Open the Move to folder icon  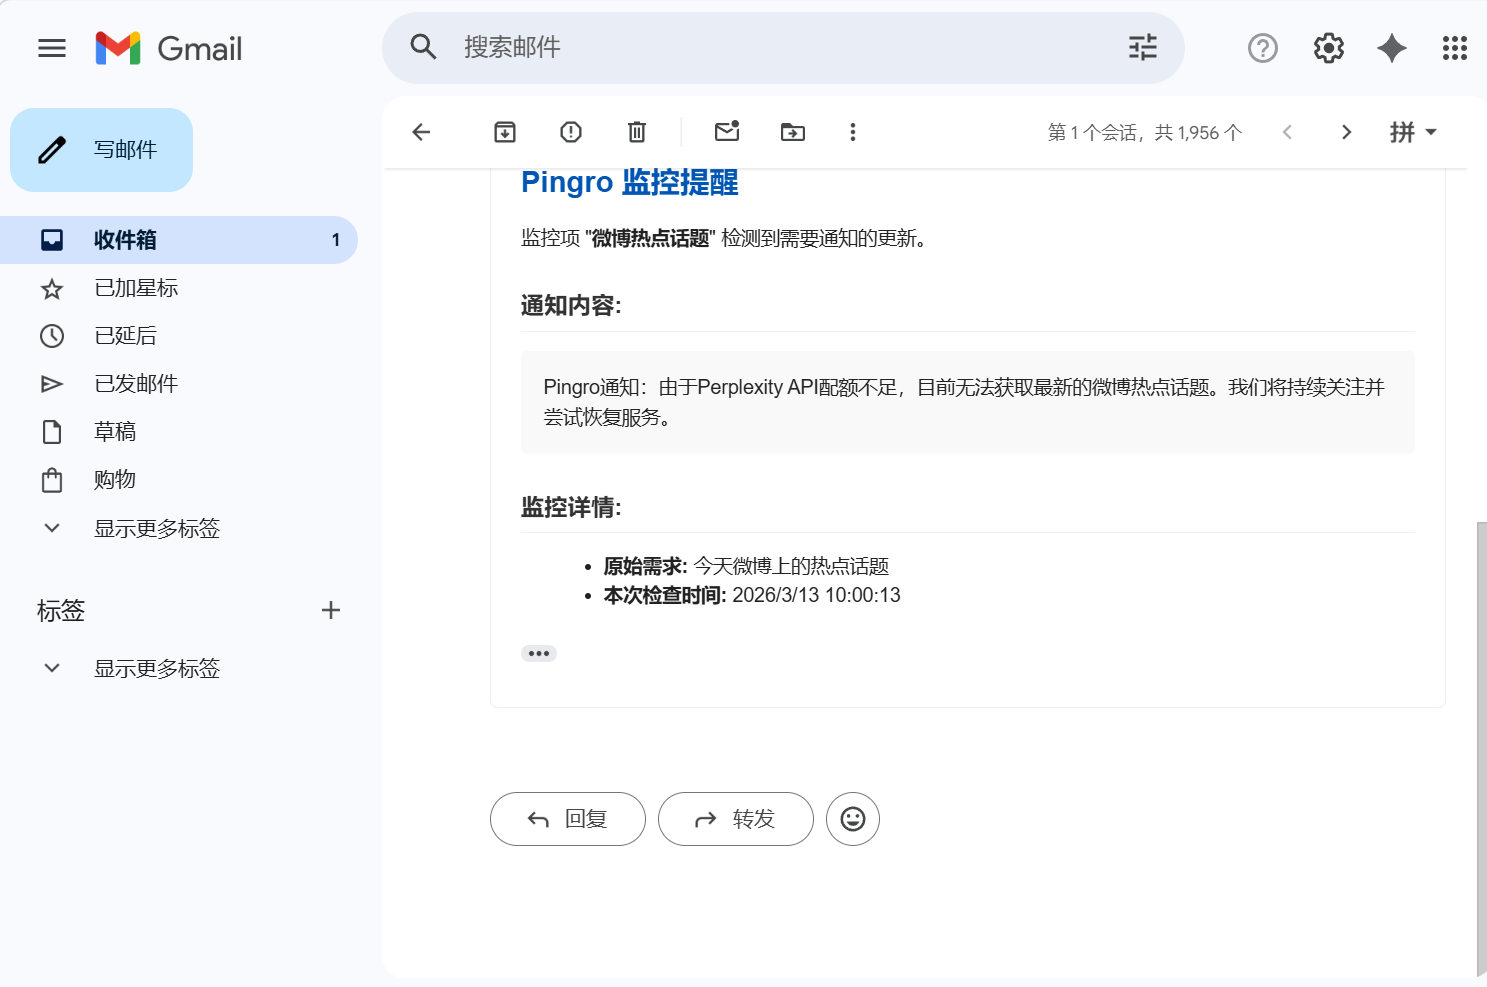pos(793,132)
